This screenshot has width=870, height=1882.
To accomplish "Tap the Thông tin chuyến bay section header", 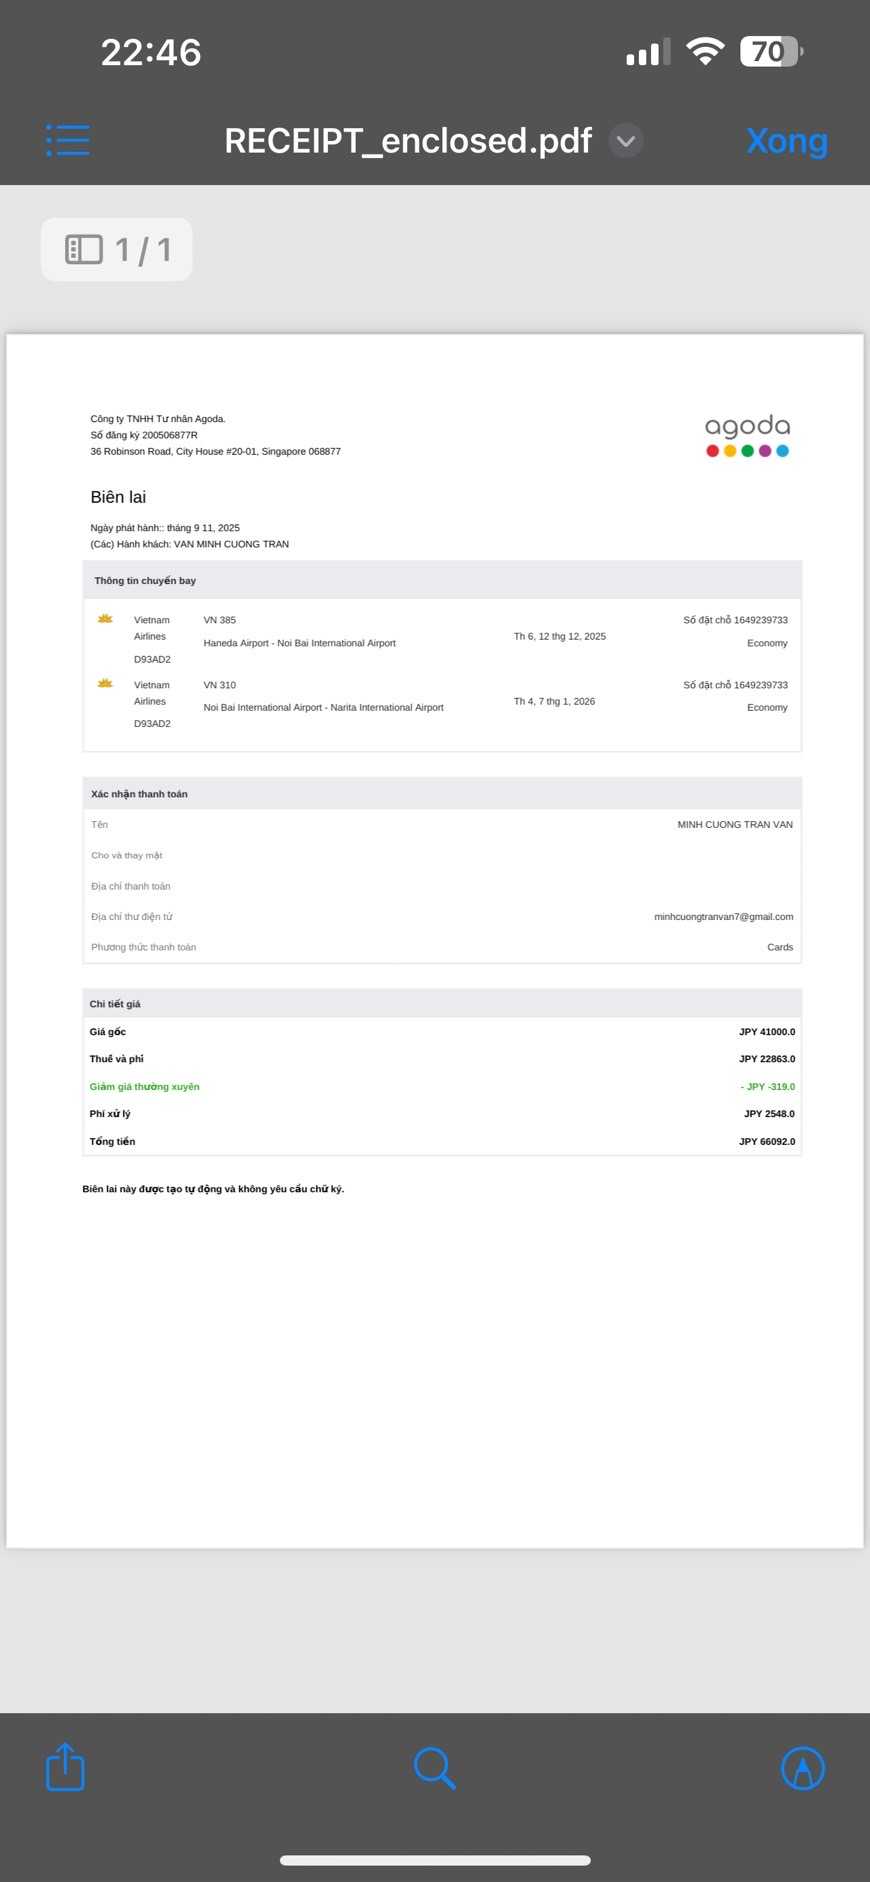I will tap(145, 580).
